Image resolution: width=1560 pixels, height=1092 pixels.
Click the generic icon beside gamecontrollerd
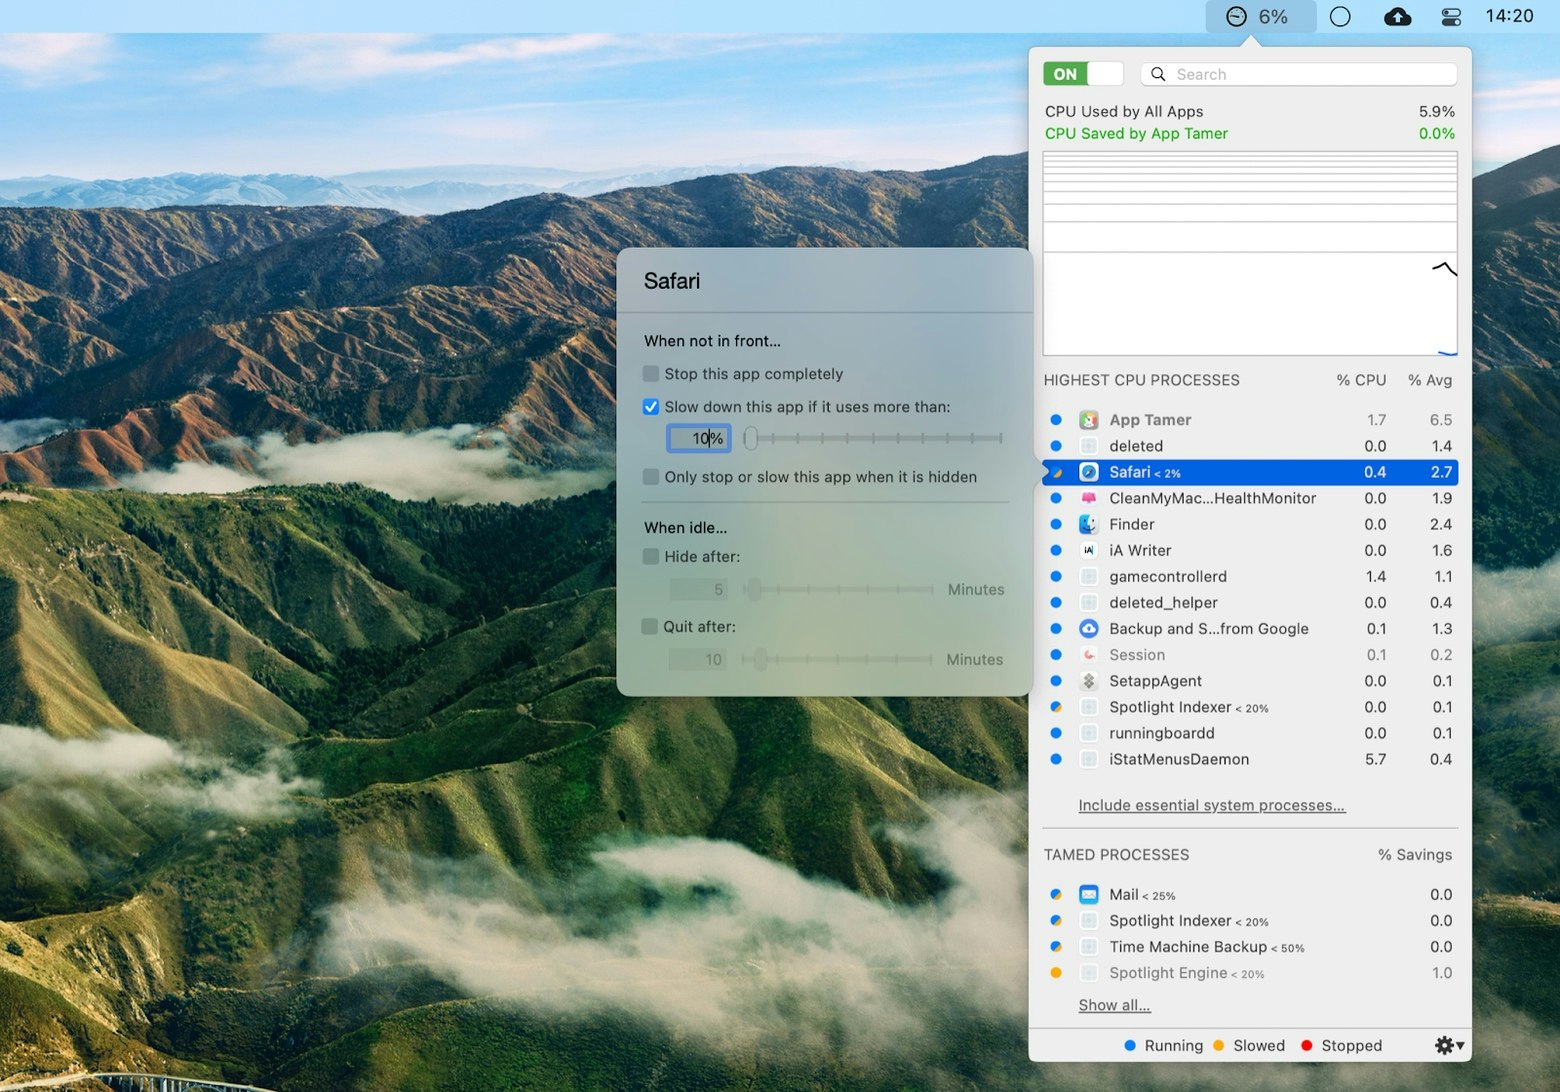1089,577
